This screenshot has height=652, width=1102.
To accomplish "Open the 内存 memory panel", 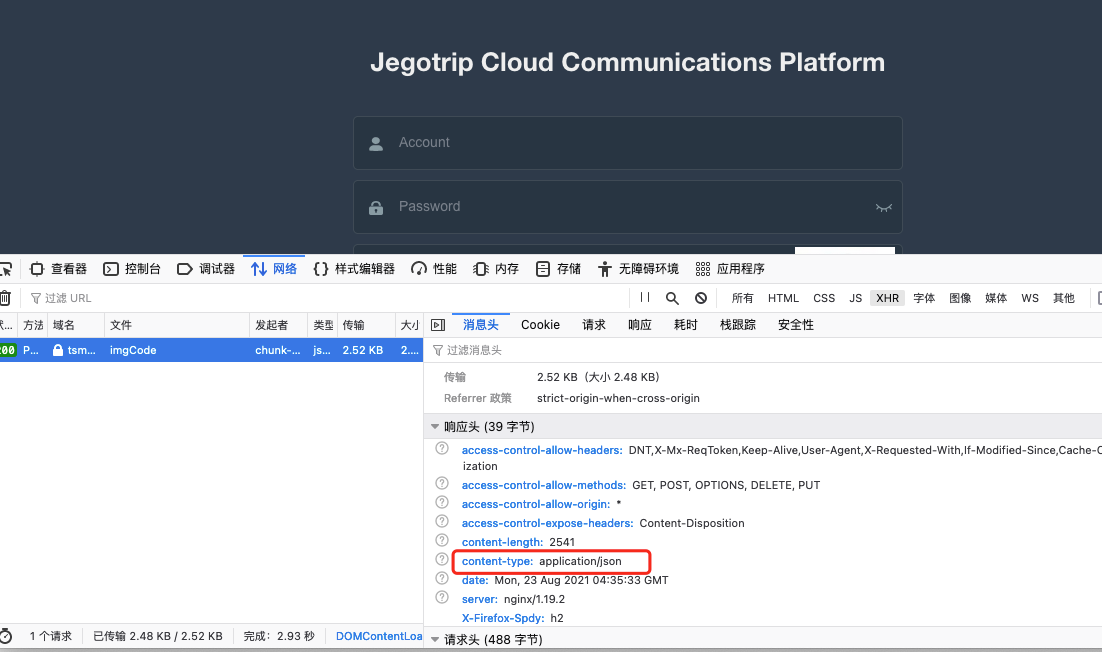I will (x=496, y=269).
